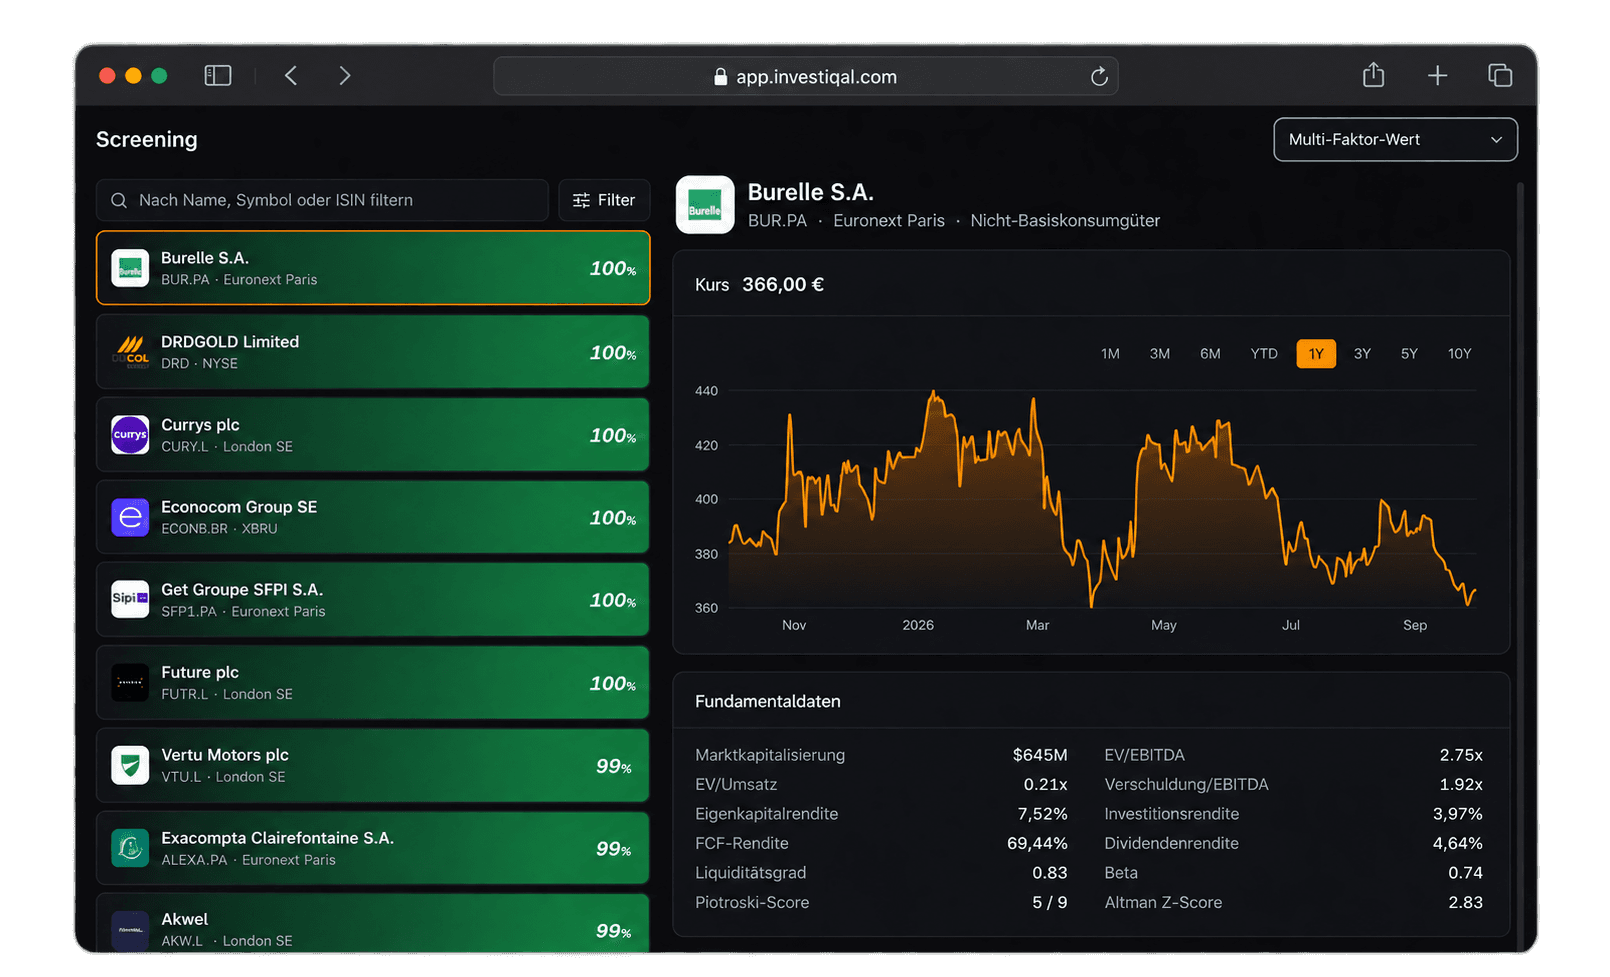Viewport: 1610px width, 977px height.
Task: Click the Get Groupe SFPI logo
Action: 130,600
